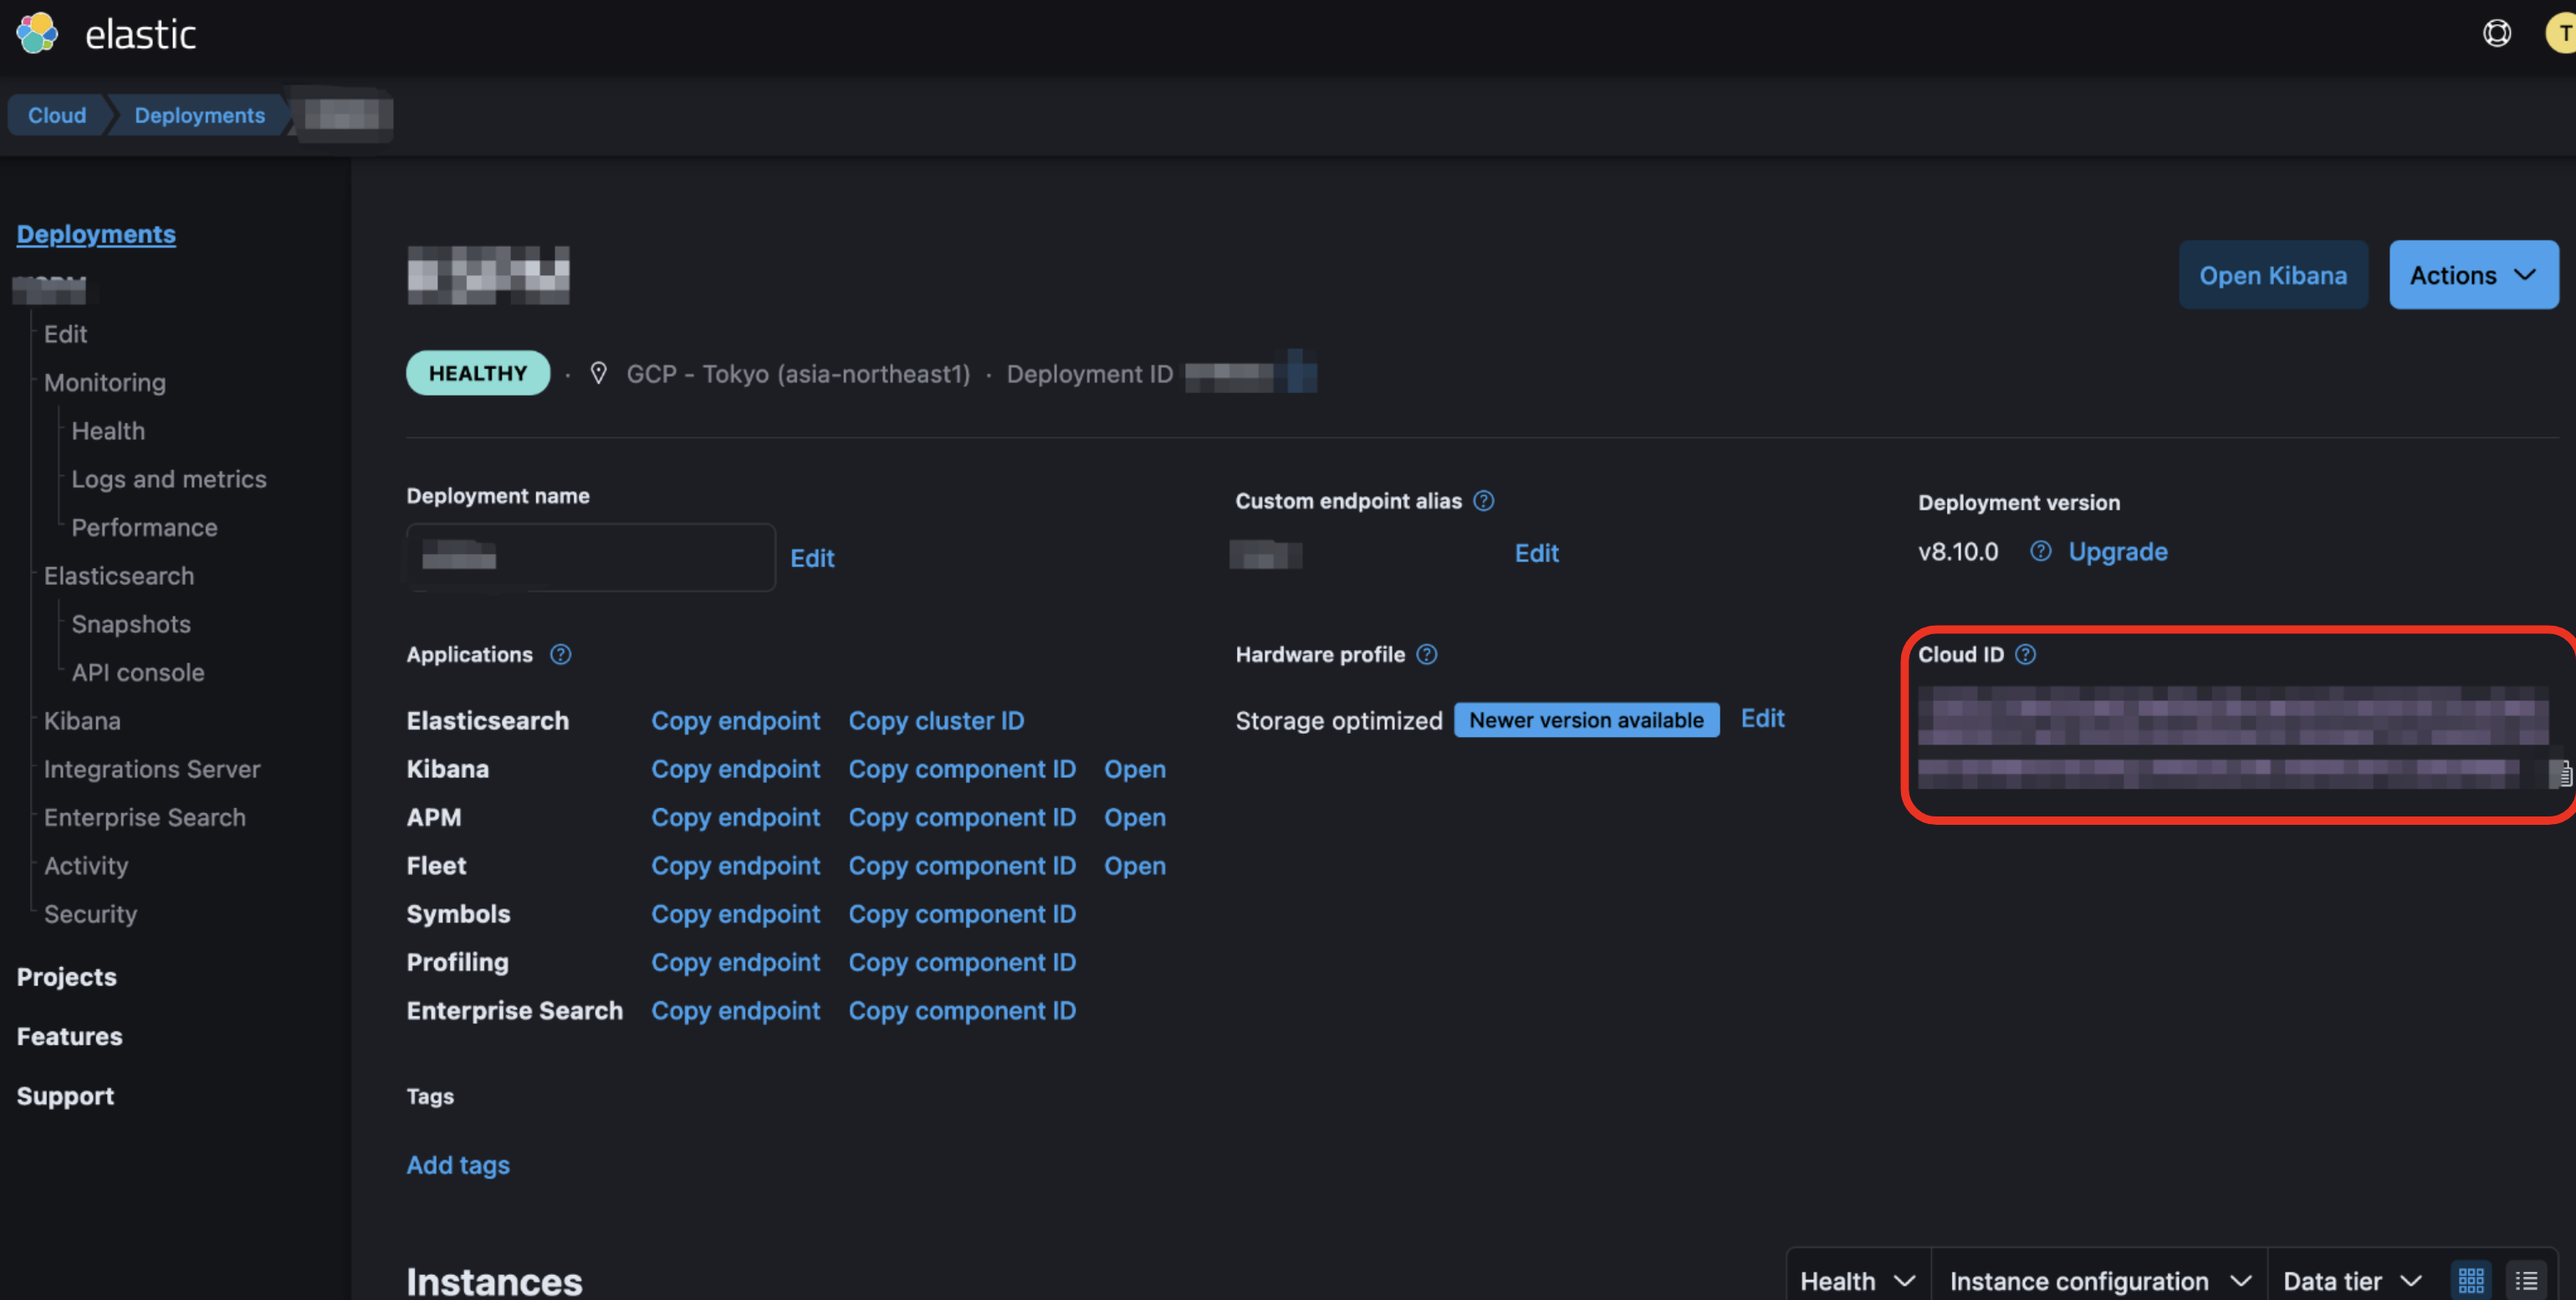The height and width of the screenshot is (1300, 2576).
Task: Open Logs and metrics page
Action: [169, 479]
